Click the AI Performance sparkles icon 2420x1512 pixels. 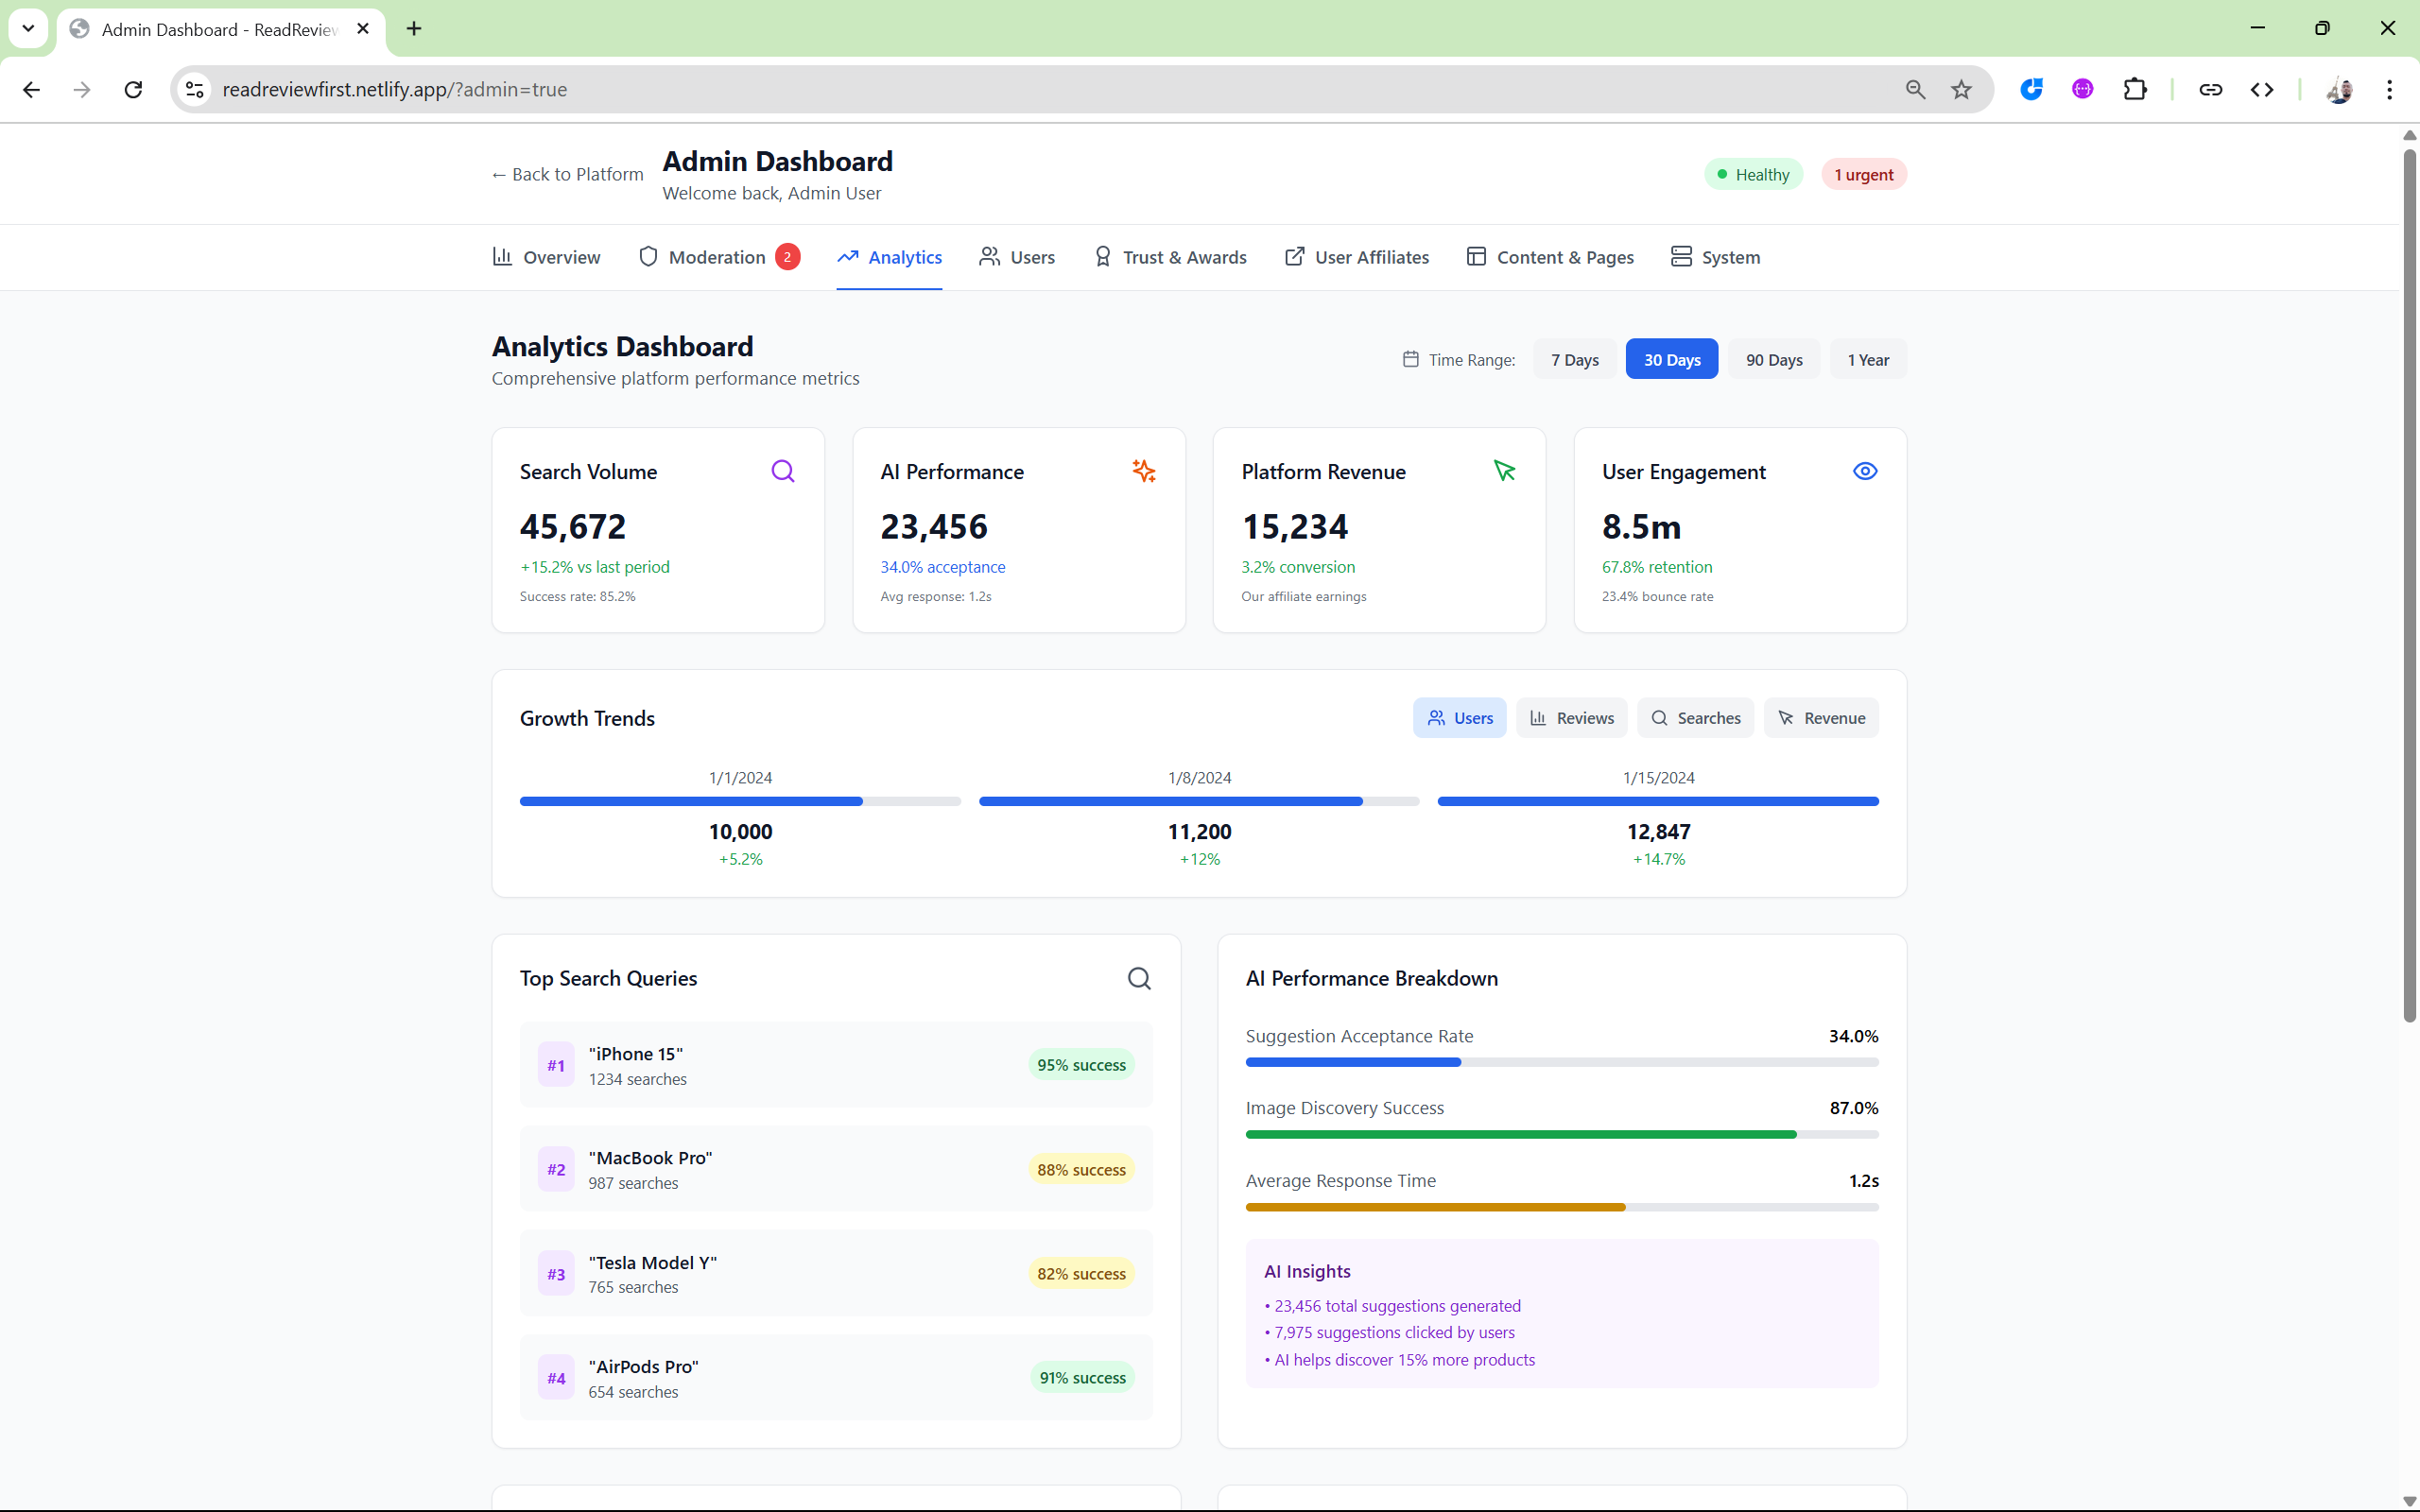(x=1144, y=471)
